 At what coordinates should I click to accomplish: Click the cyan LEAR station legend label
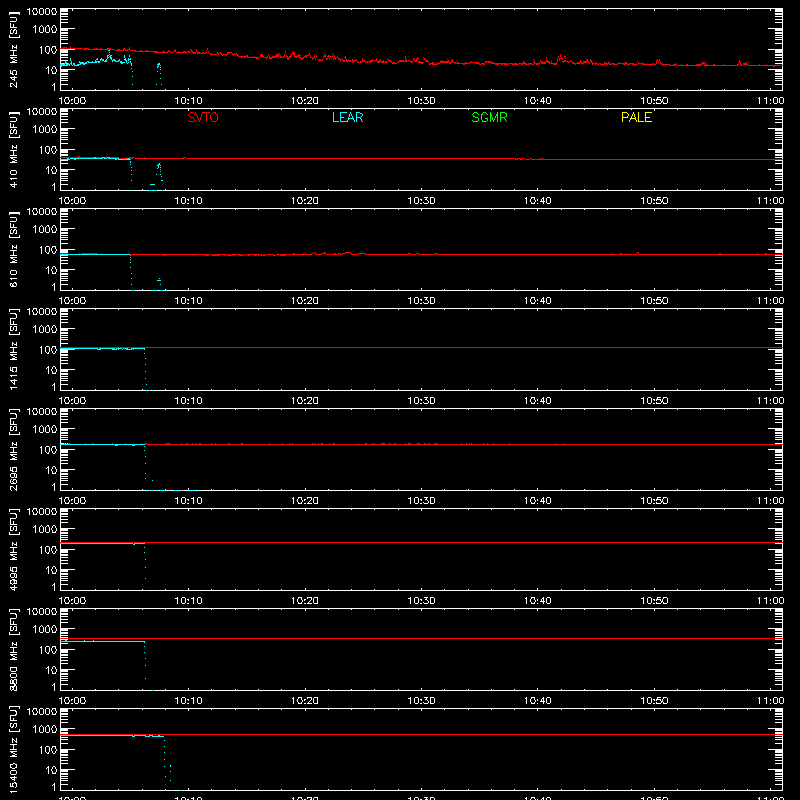(347, 117)
